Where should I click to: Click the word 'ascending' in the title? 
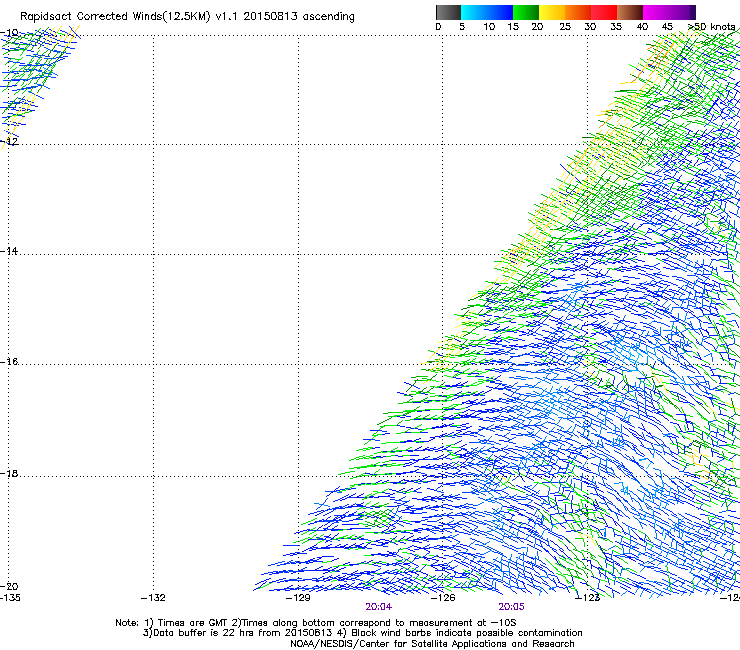(x=328, y=17)
